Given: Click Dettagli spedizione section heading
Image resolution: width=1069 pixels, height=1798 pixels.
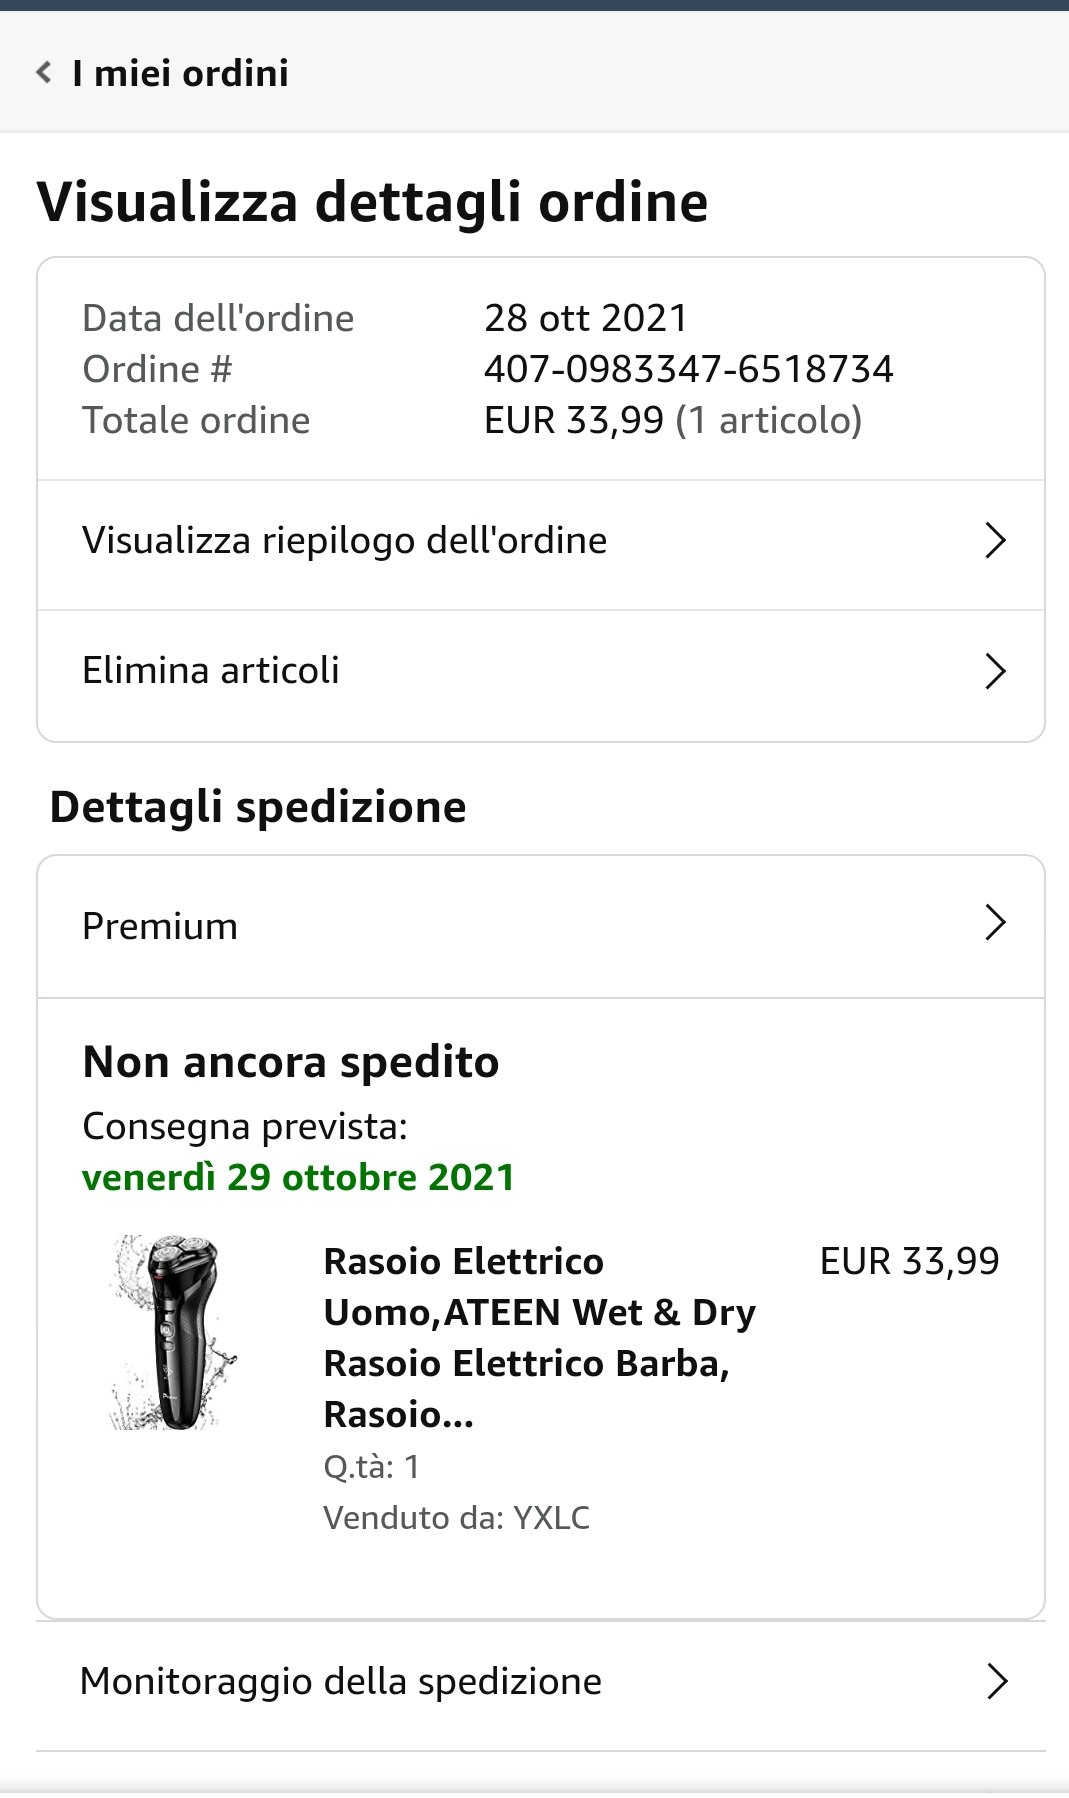Looking at the screenshot, I should coord(258,808).
